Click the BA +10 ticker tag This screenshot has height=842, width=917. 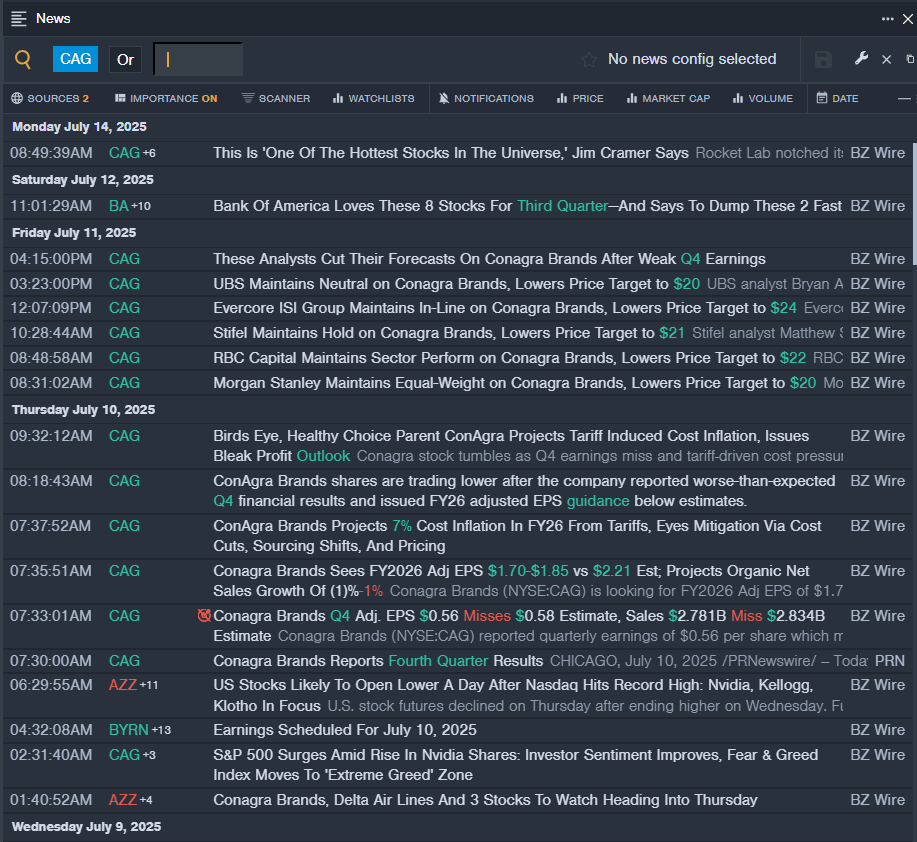pyautogui.click(x=130, y=206)
